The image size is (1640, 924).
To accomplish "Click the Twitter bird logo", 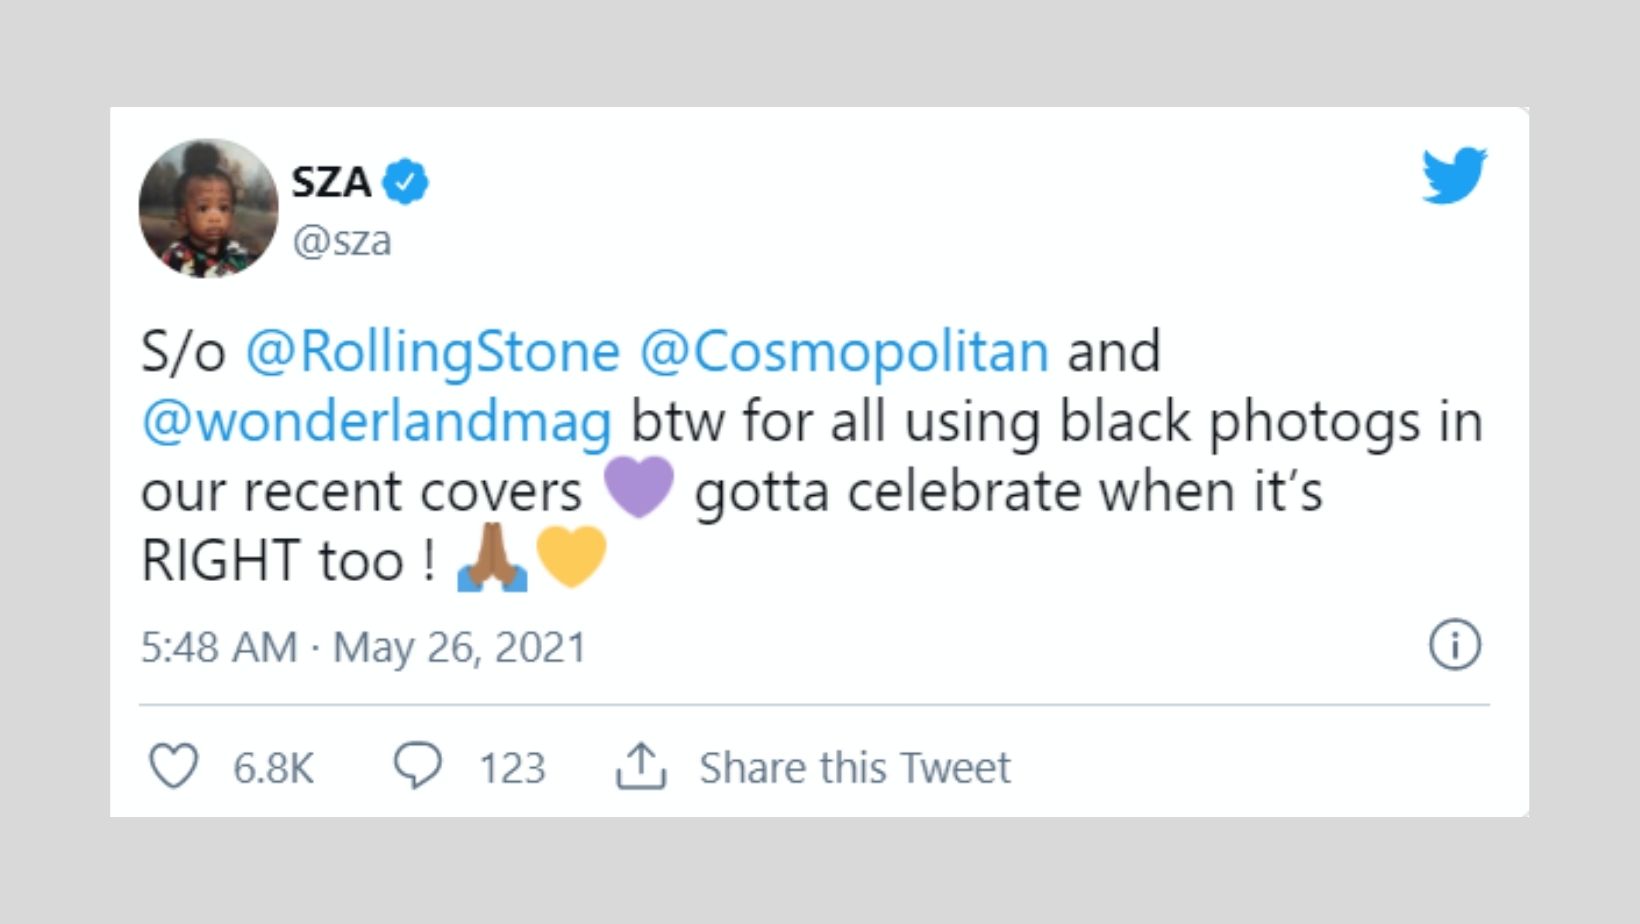I will point(1454,175).
